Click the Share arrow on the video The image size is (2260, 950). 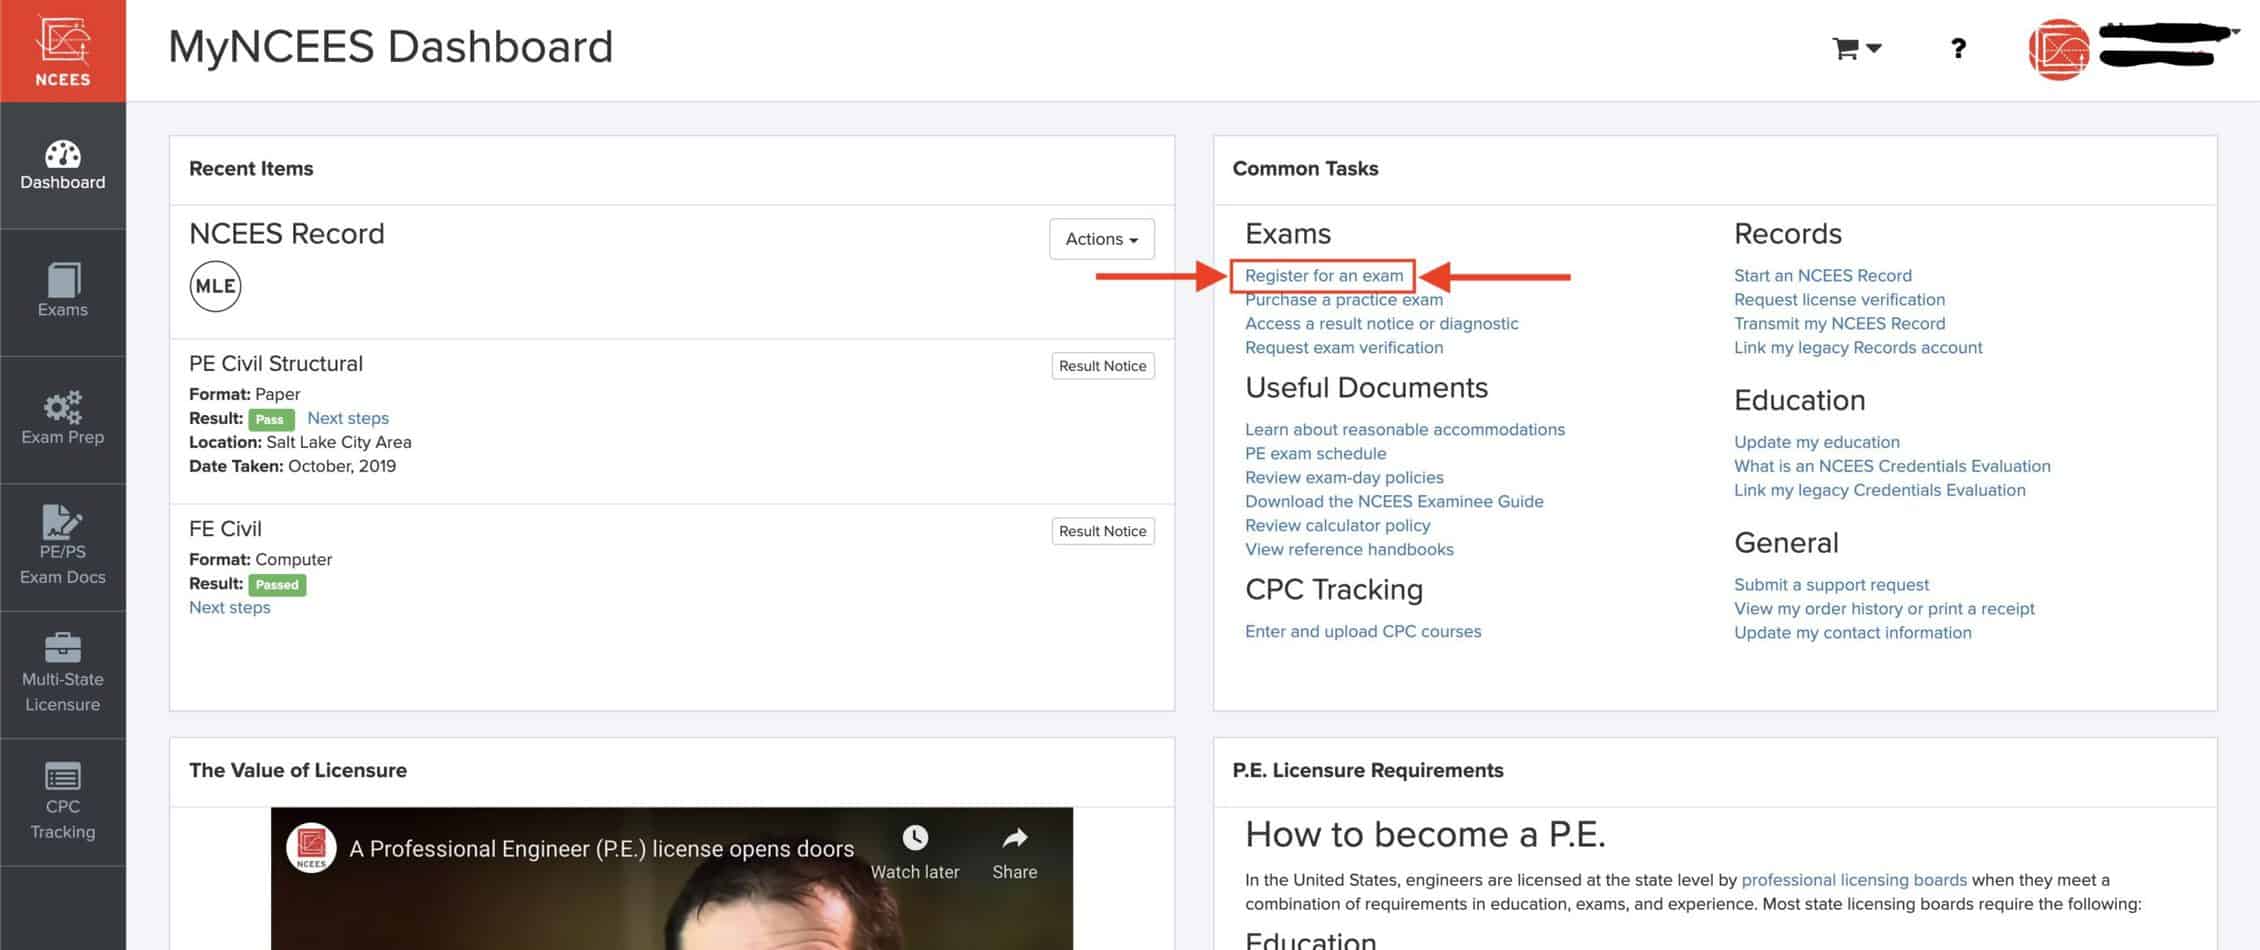coord(1015,837)
